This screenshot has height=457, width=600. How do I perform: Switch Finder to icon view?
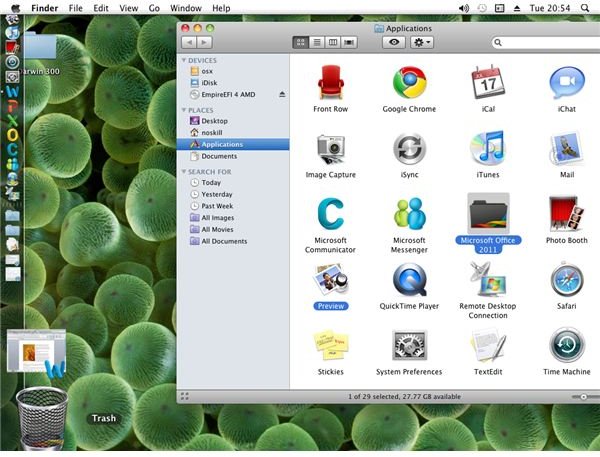click(x=301, y=42)
